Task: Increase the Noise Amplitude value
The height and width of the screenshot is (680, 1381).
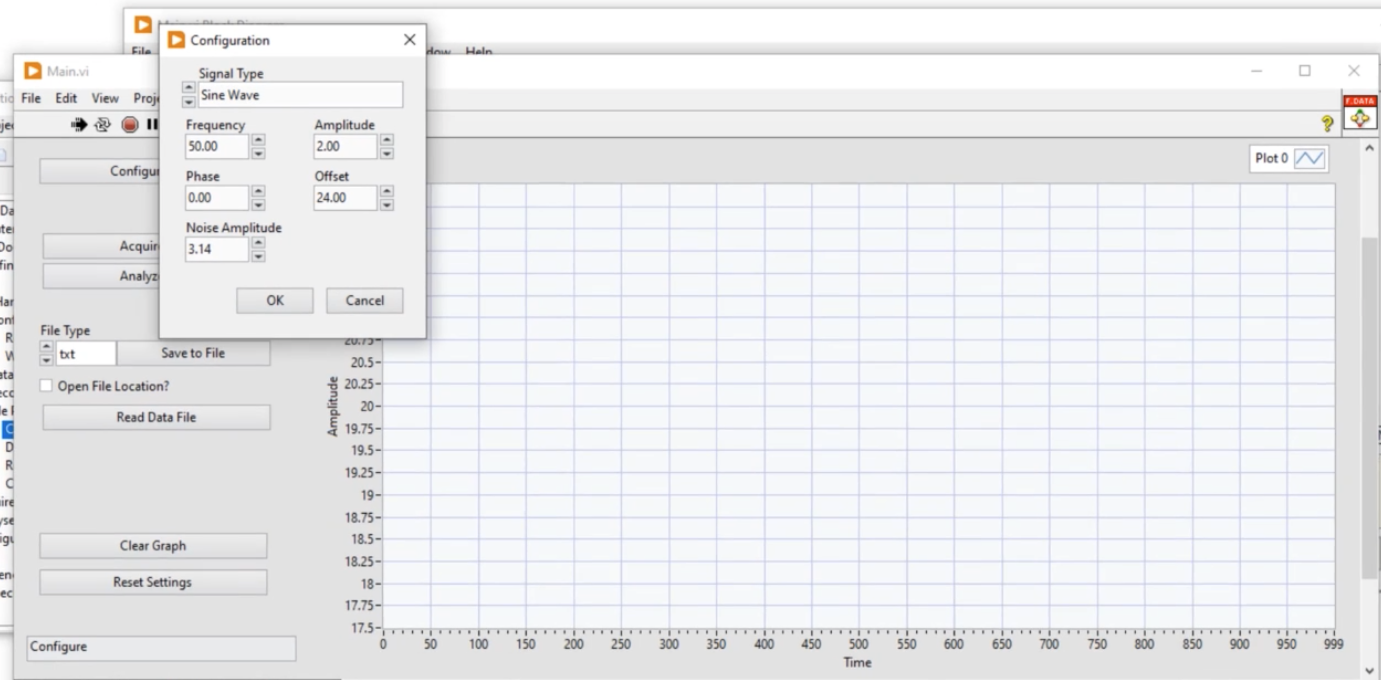Action: [x=258, y=242]
